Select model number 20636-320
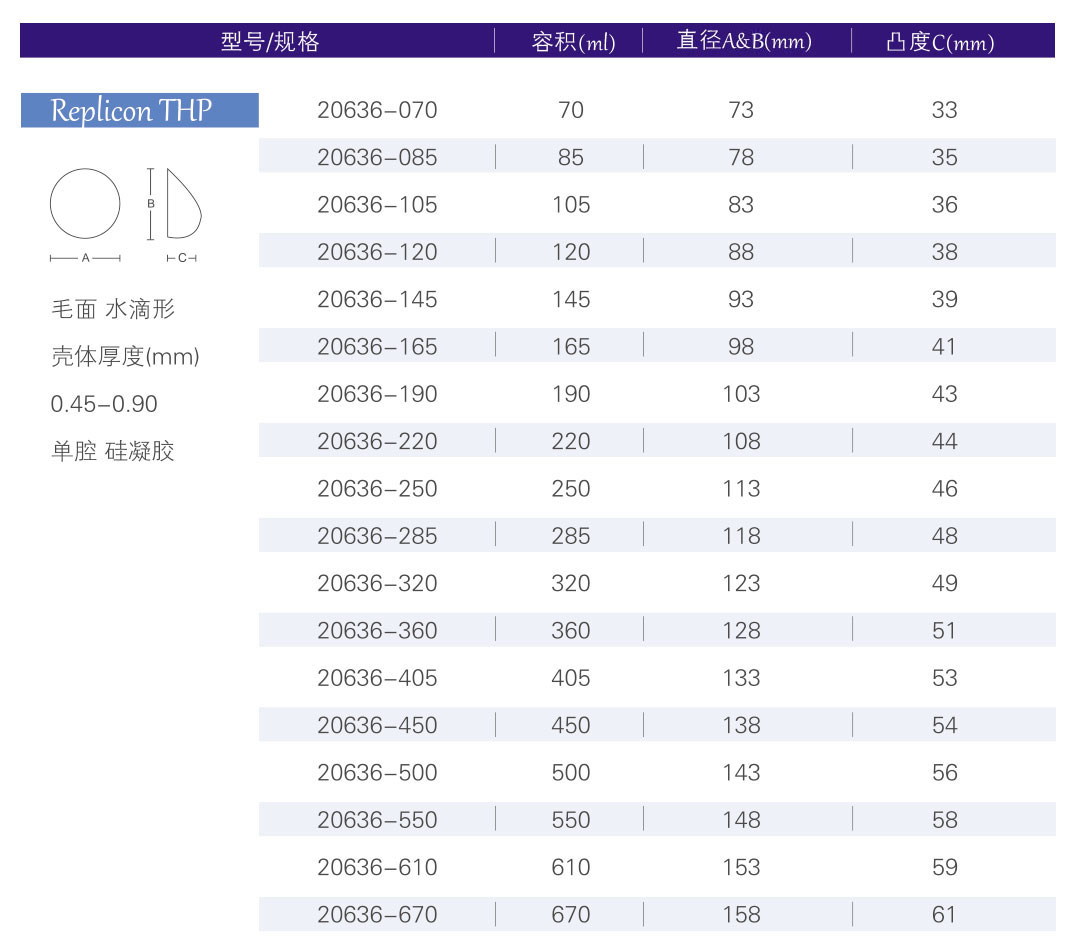Image resolution: width=1080 pixels, height=942 pixels. point(377,583)
